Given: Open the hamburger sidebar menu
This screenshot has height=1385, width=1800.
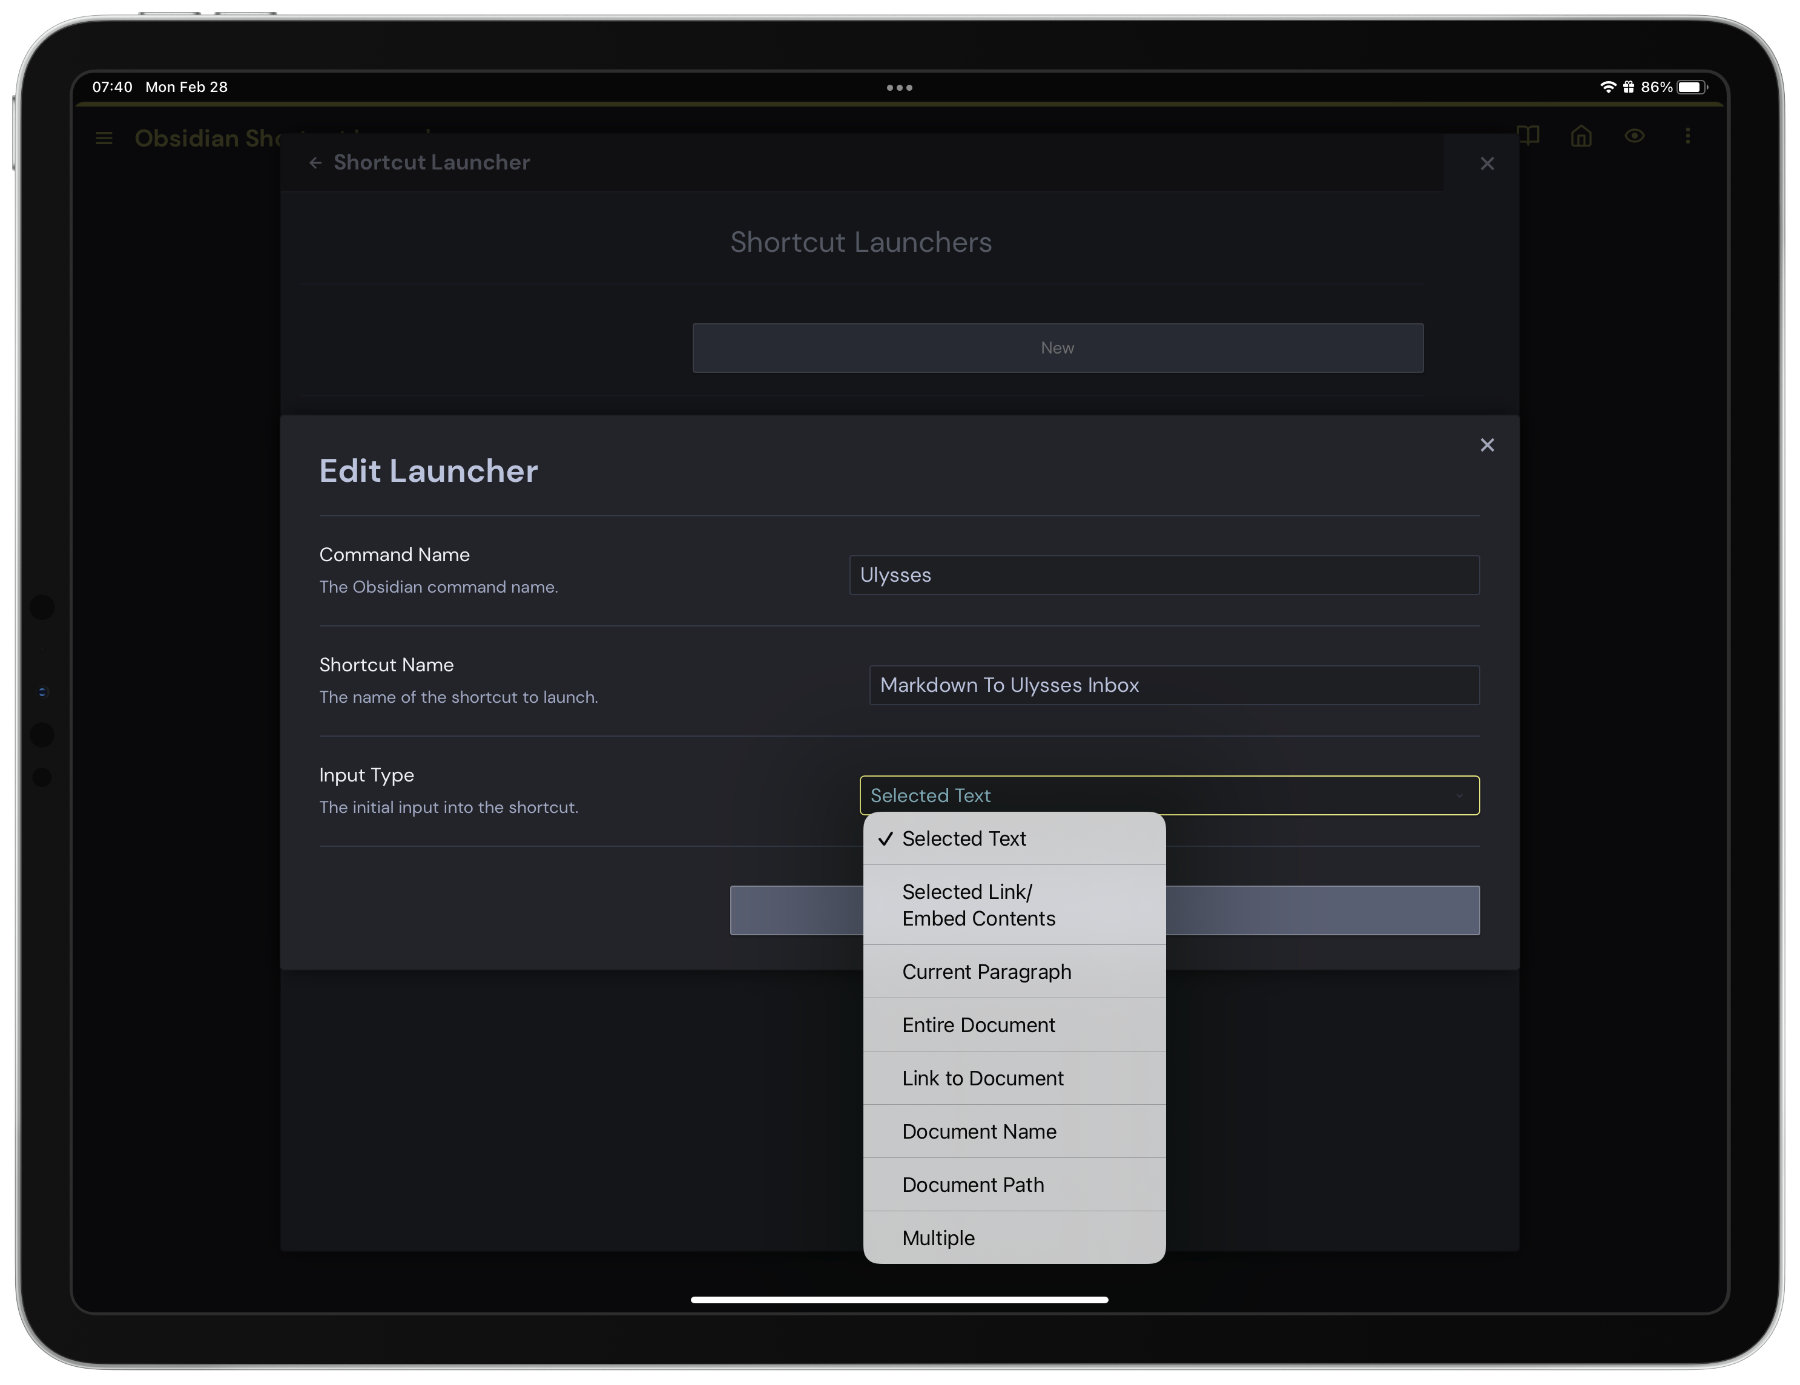Looking at the screenshot, I should tap(104, 138).
